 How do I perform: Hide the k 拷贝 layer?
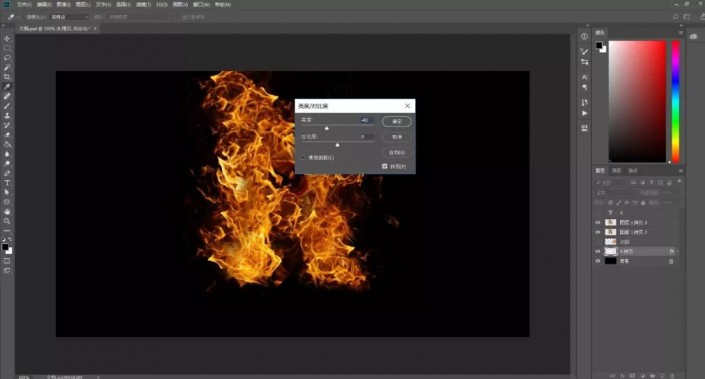(x=598, y=251)
